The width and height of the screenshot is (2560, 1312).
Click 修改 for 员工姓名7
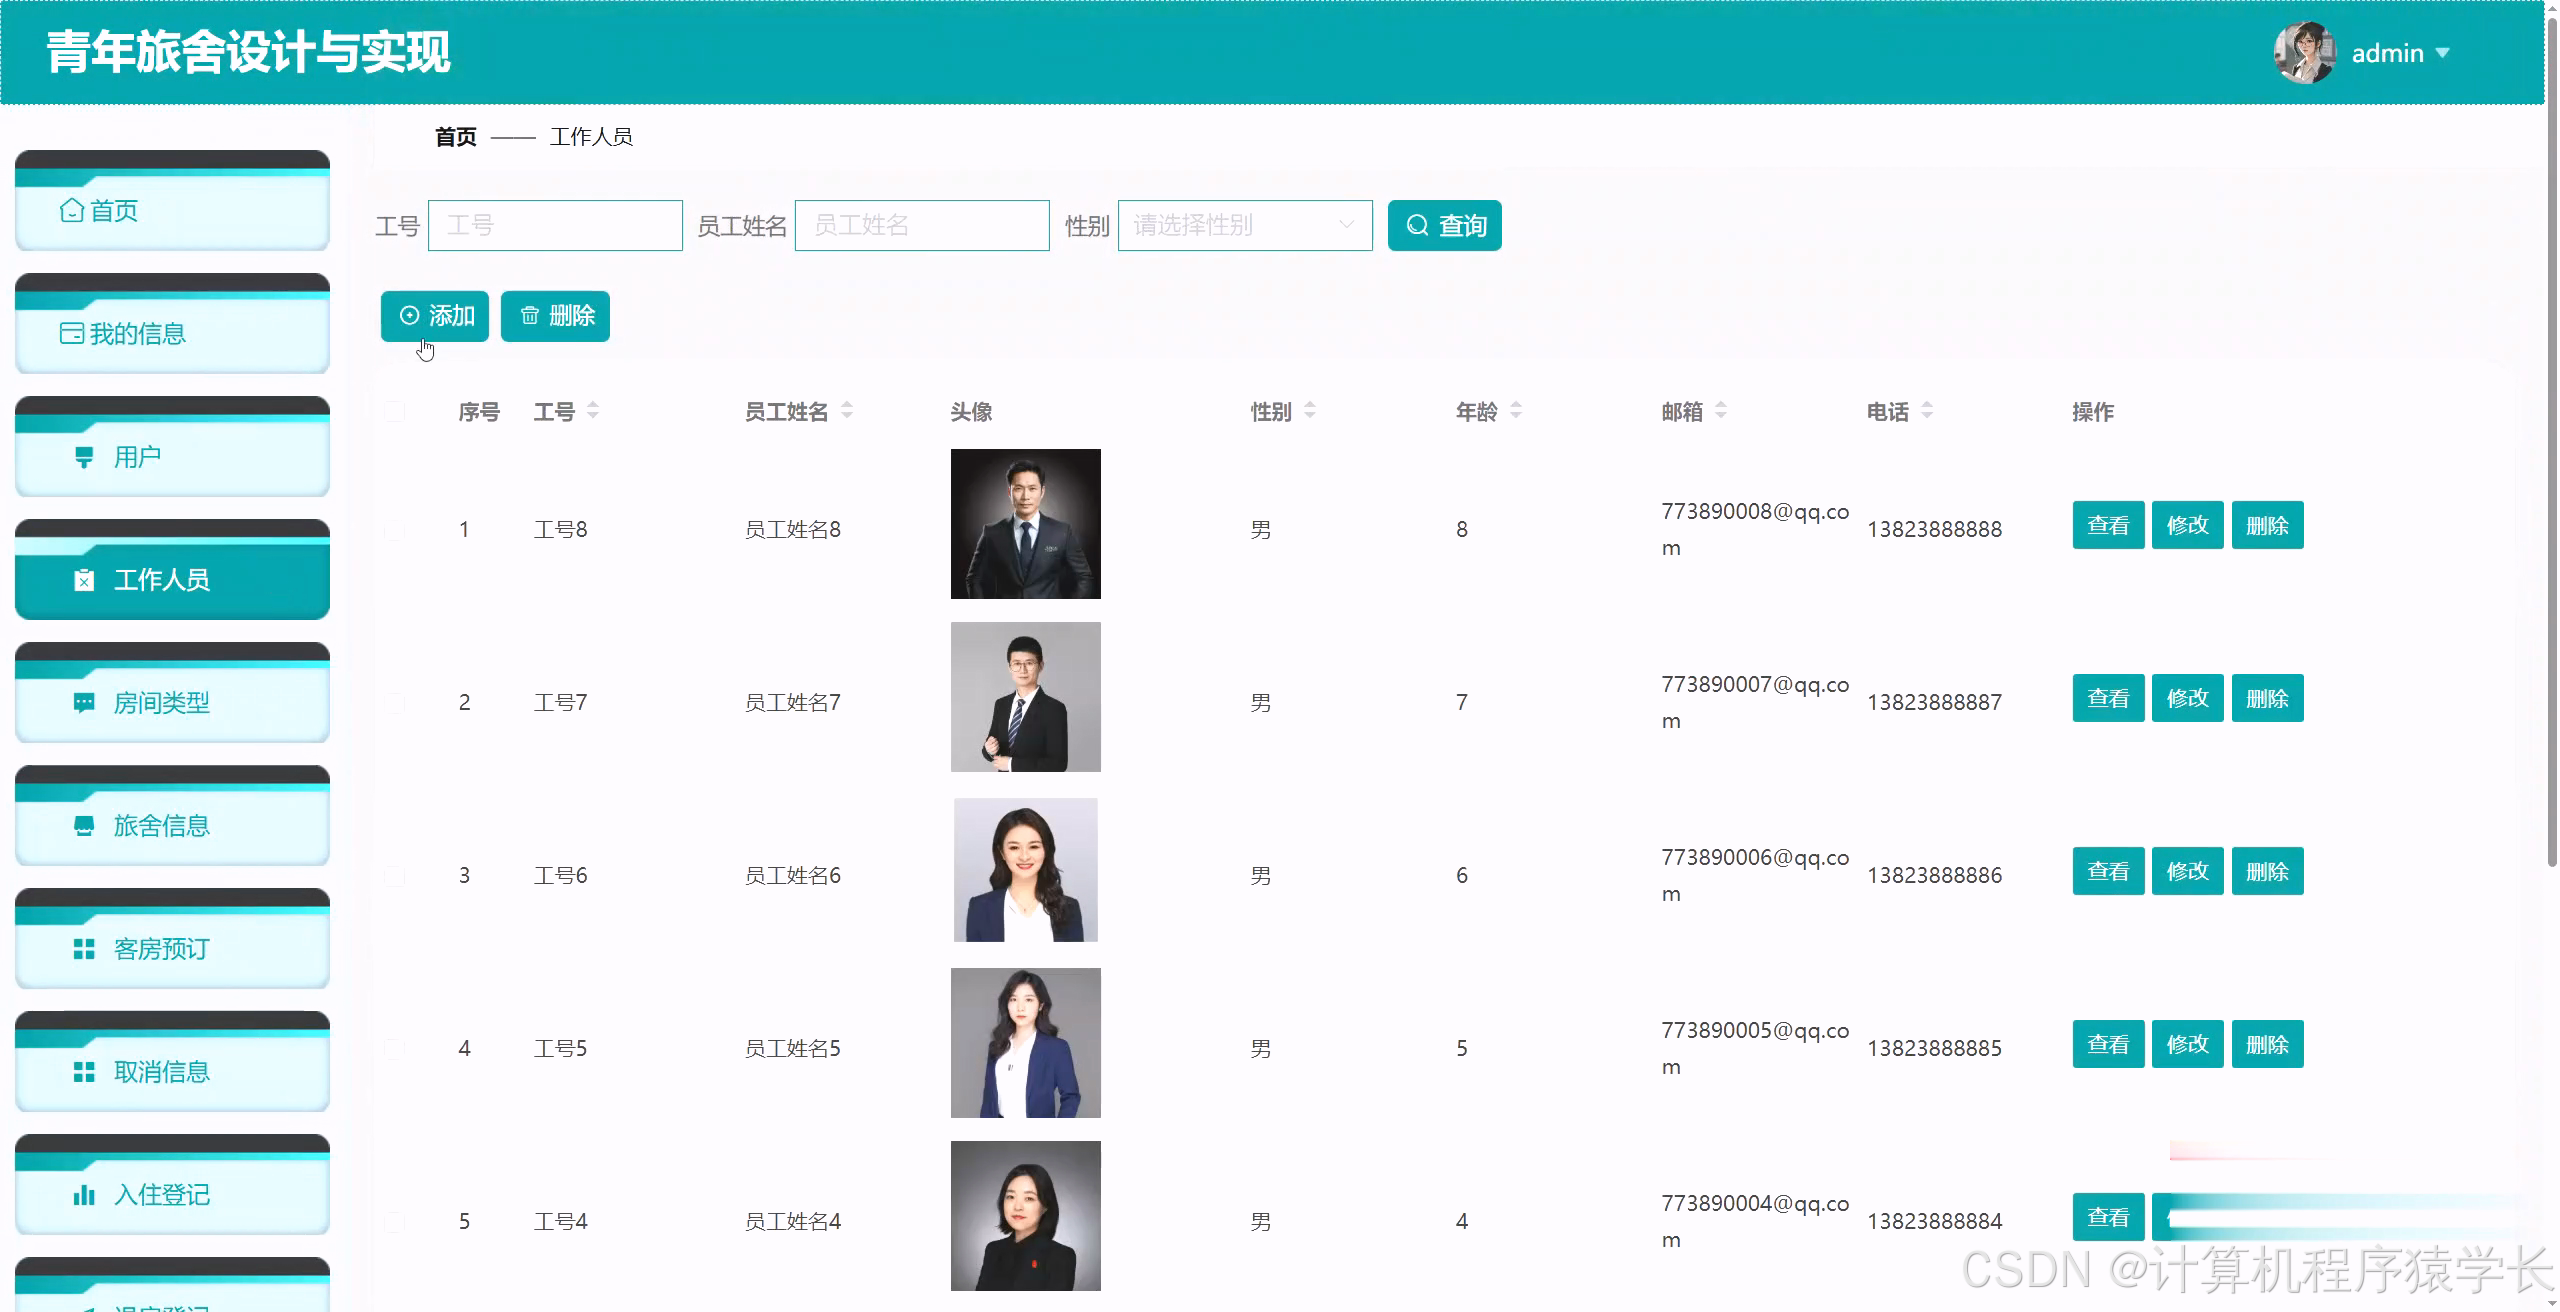coord(2187,698)
